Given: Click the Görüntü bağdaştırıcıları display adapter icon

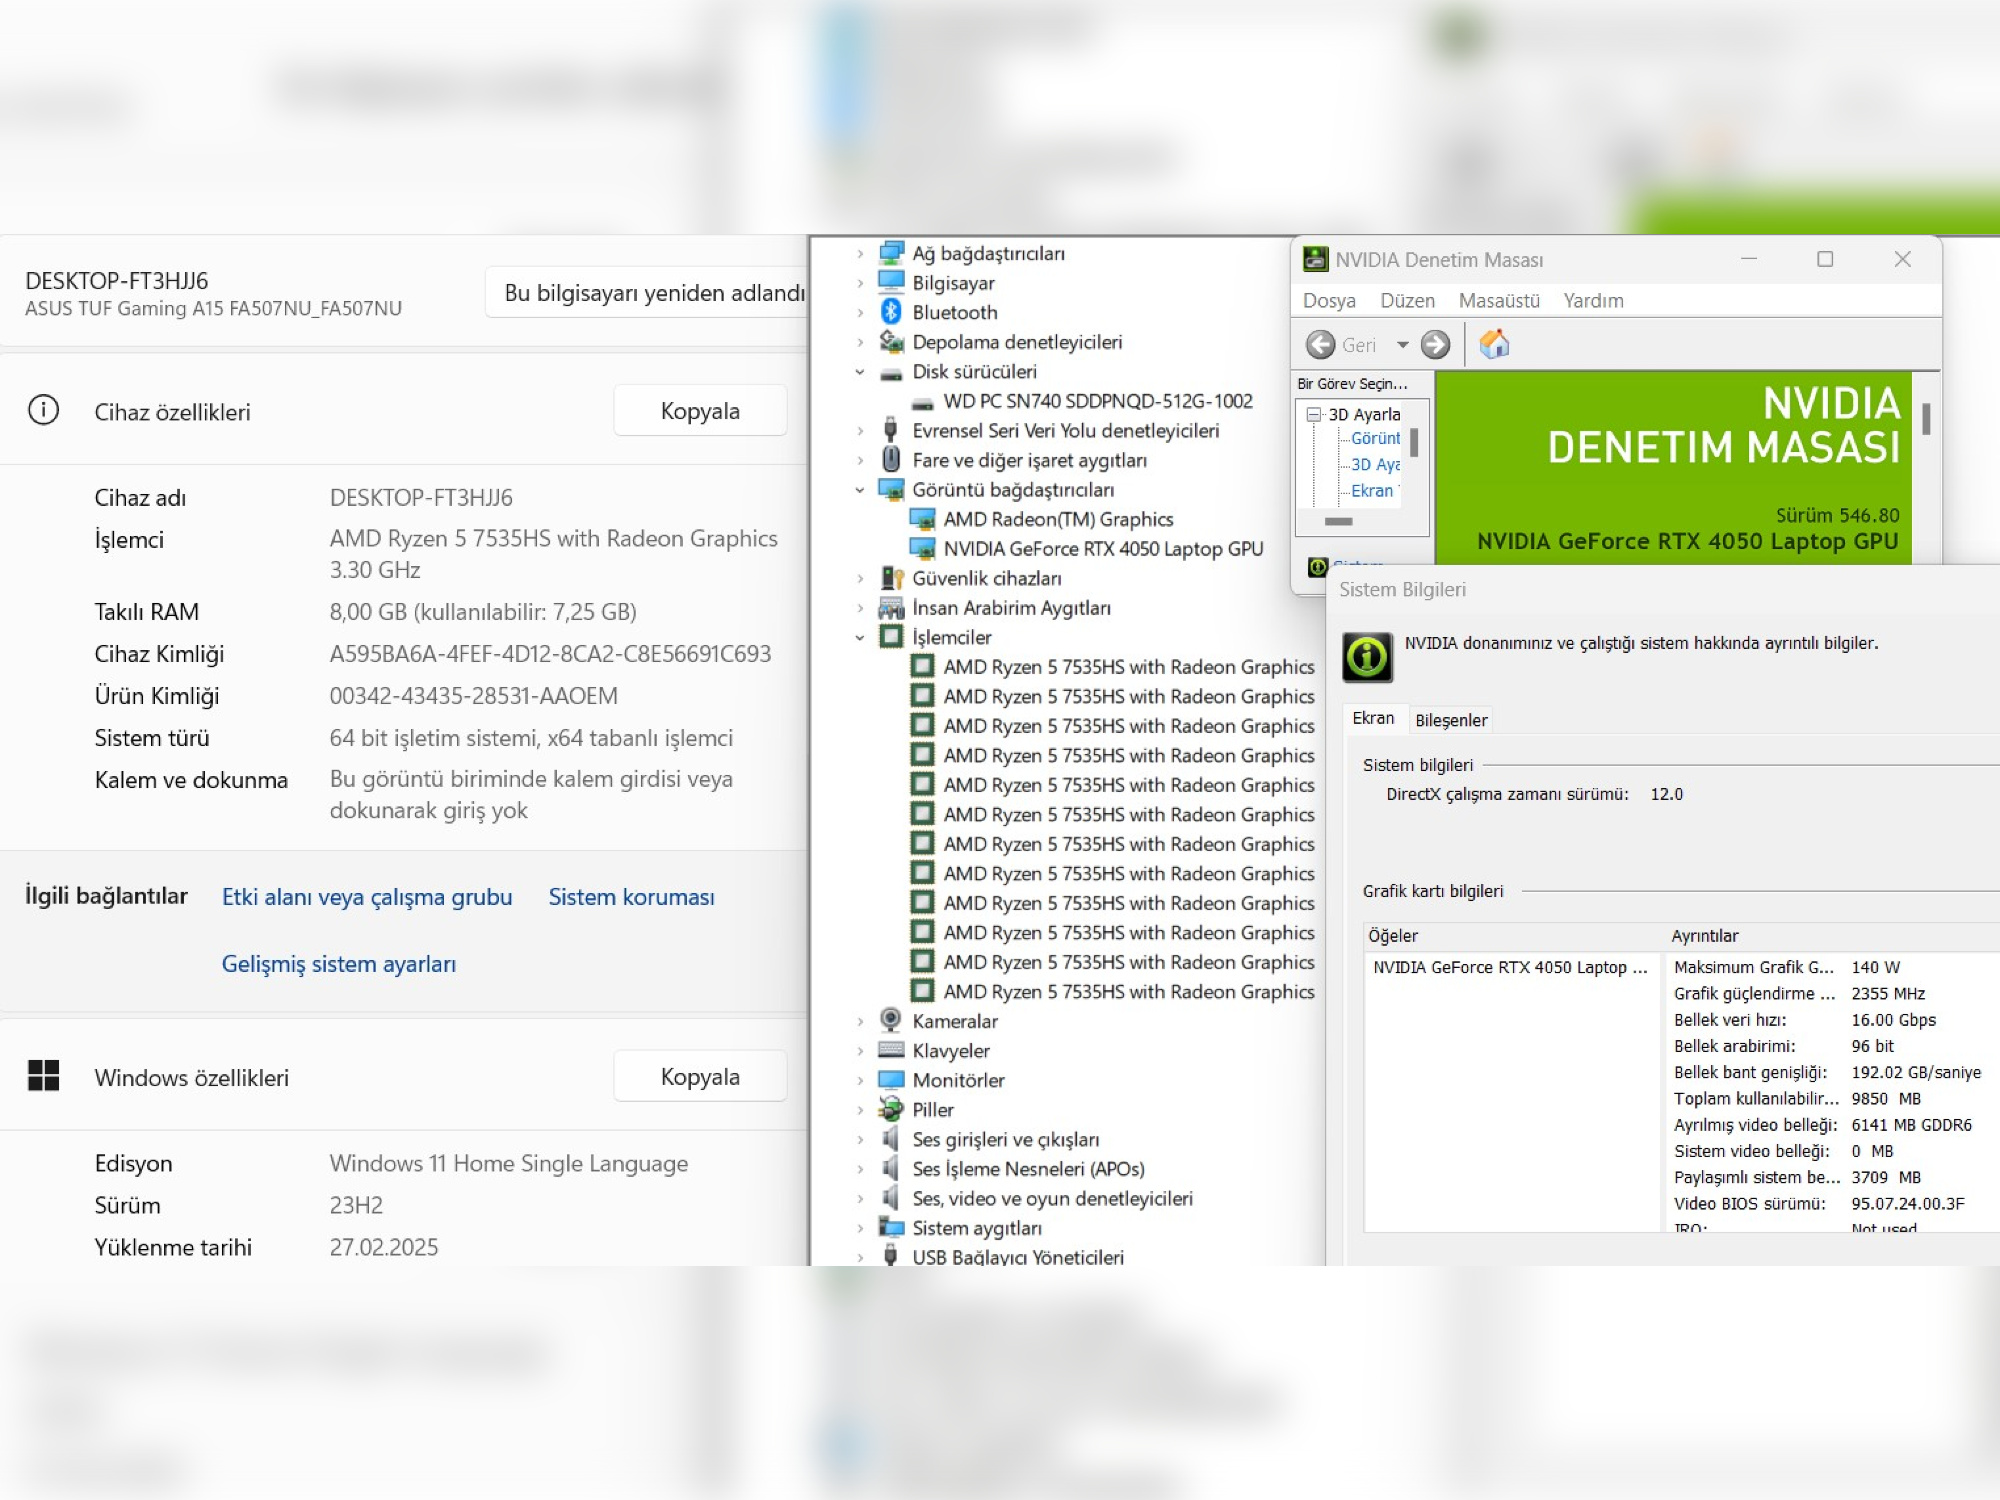Looking at the screenshot, I should (x=891, y=490).
